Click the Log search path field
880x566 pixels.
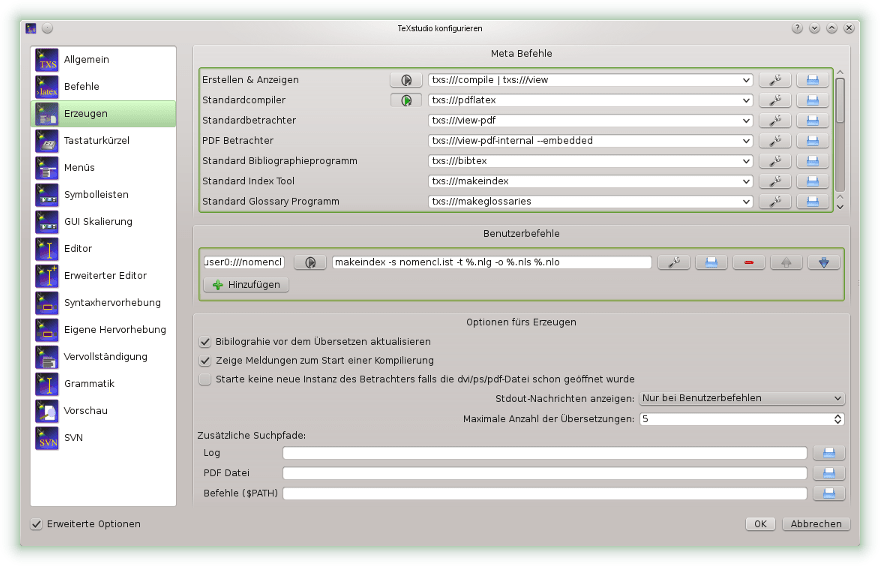544,453
